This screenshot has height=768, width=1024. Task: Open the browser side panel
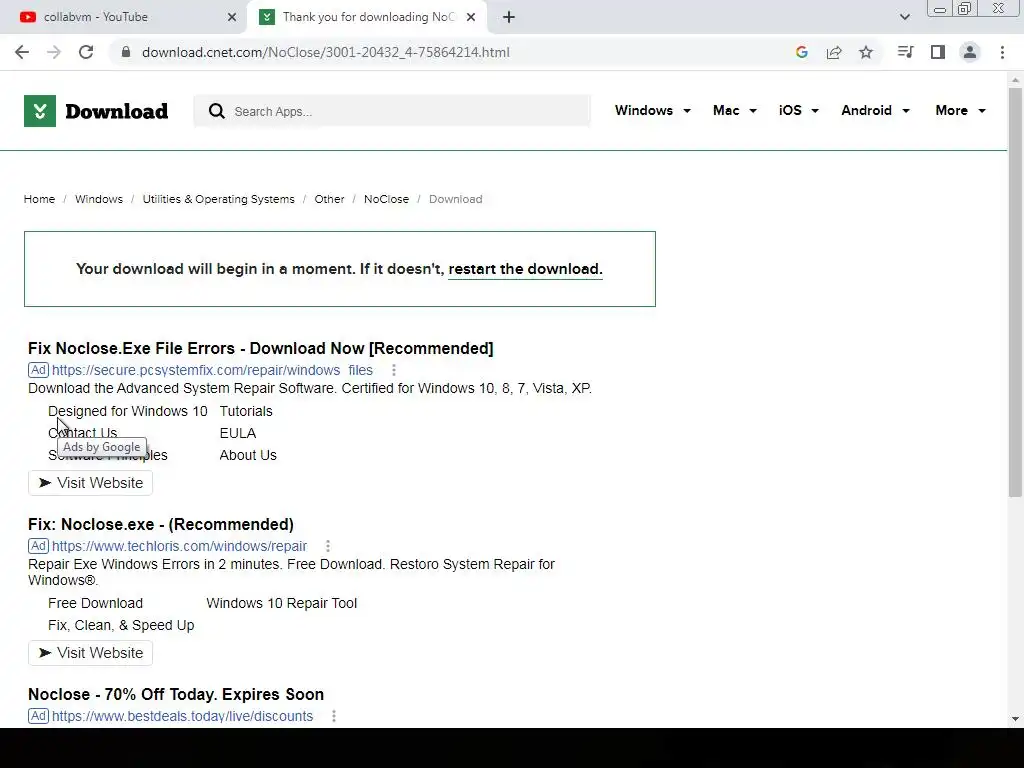(x=938, y=52)
